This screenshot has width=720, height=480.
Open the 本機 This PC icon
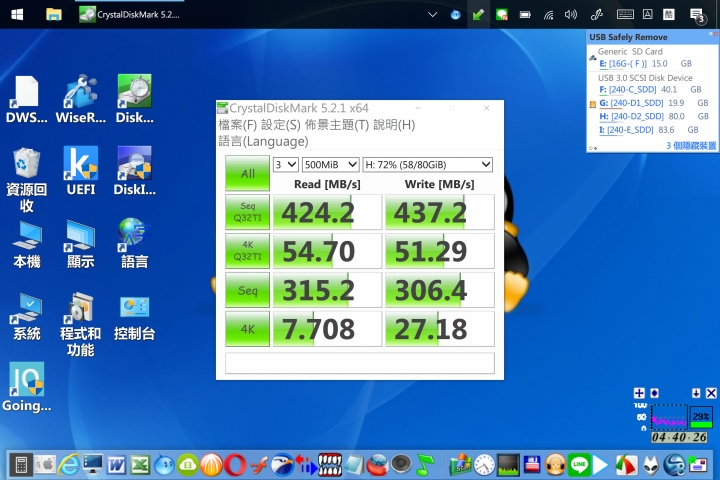click(27, 243)
